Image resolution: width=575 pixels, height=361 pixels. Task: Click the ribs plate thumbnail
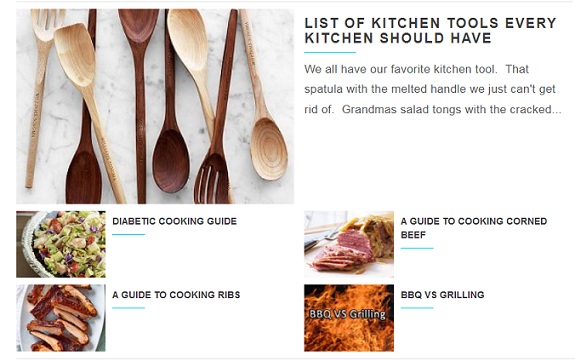pyautogui.click(x=61, y=318)
